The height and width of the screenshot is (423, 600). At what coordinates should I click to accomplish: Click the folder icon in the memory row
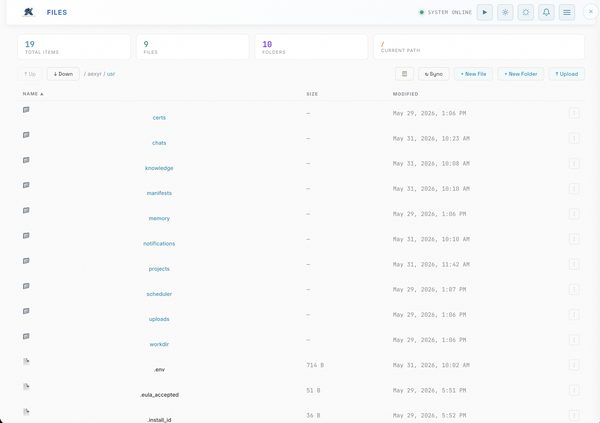point(26,210)
